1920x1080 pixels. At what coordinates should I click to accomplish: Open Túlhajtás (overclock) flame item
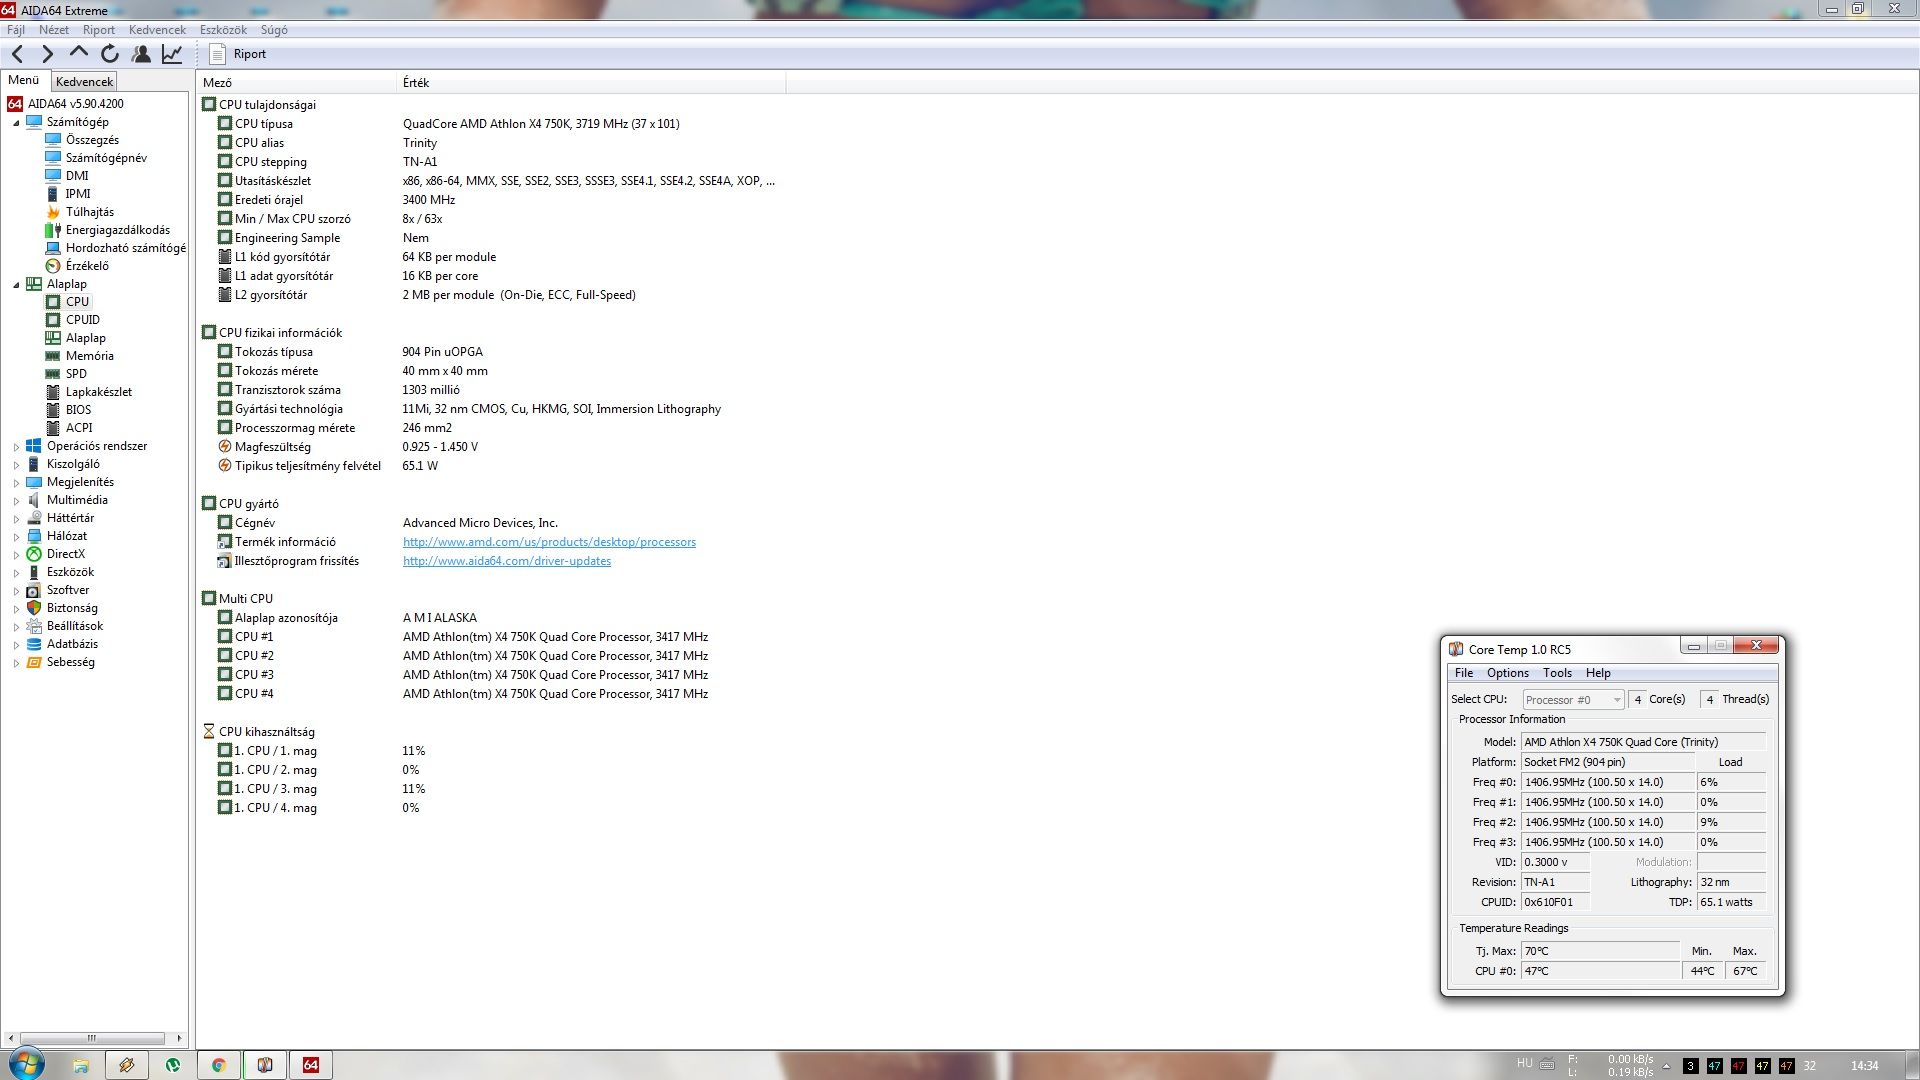90,212
